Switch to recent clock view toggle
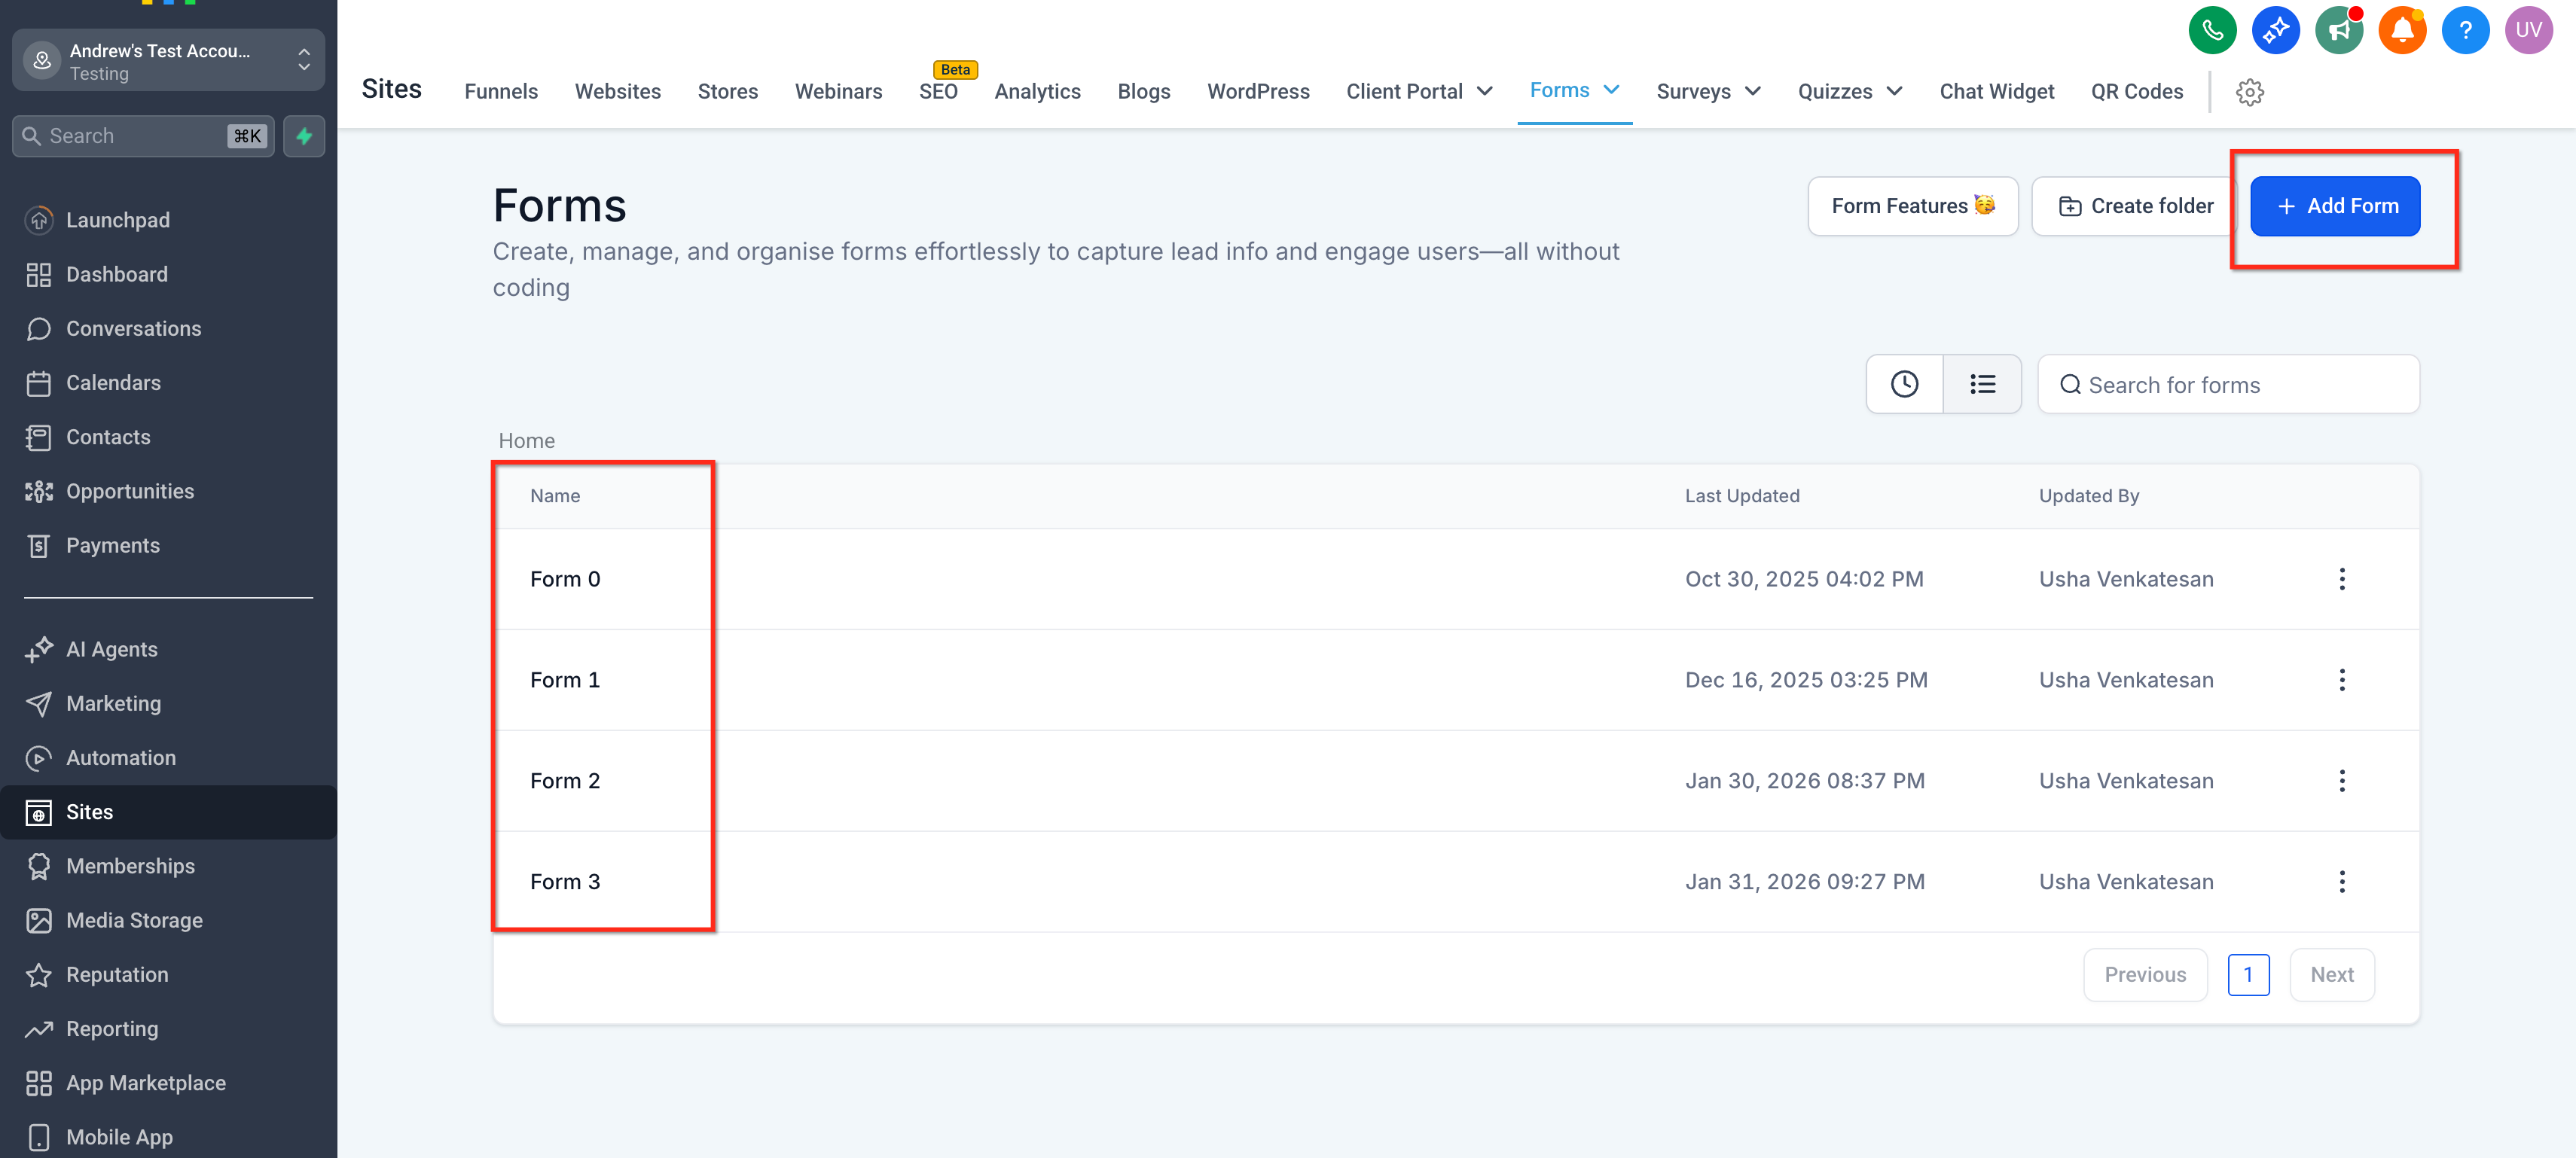 click(x=1904, y=384)
